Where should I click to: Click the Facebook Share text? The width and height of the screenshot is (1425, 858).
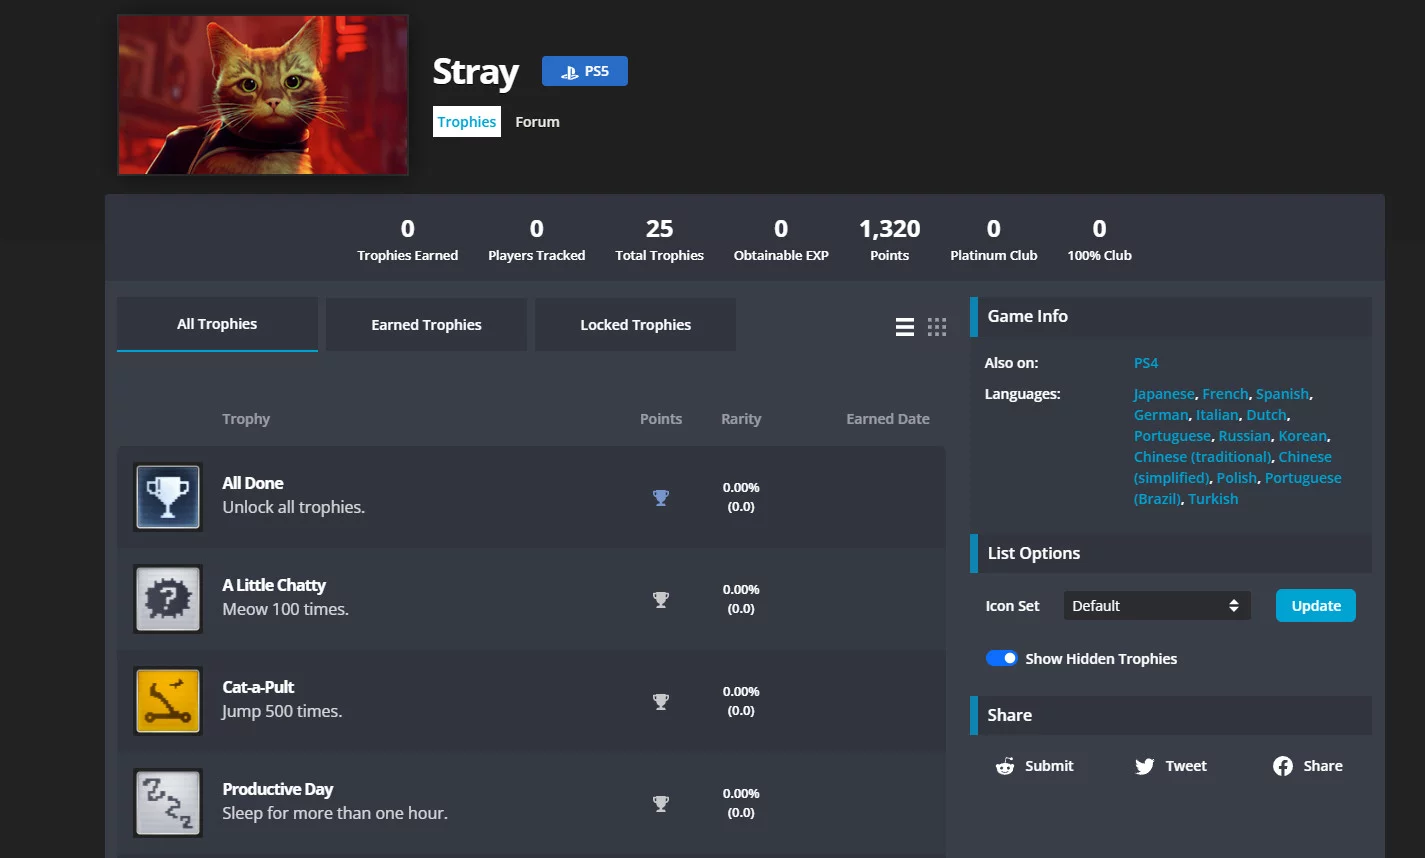point(1323,766)
